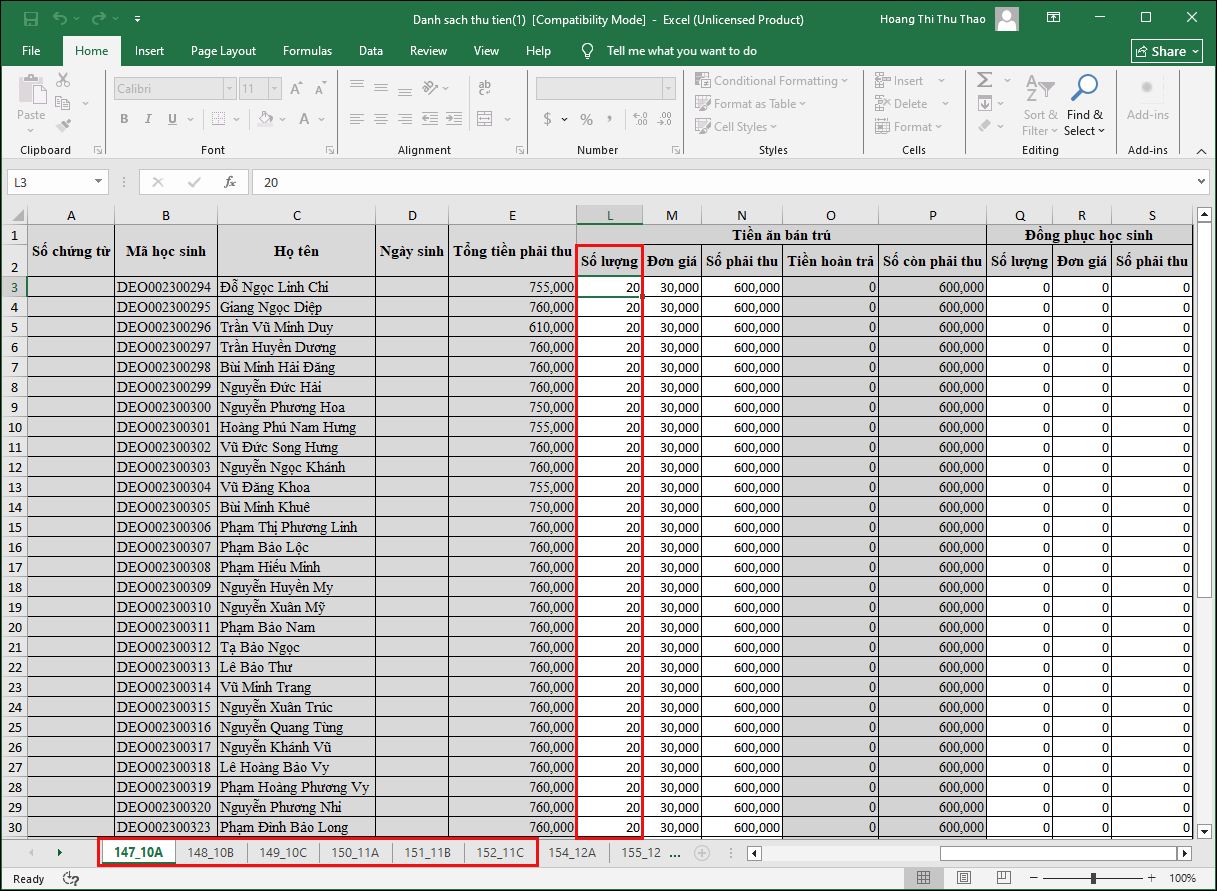Click the Save icon in title bar
Image resolution: width=1217 pixels, height=891 pixels.
[31, 19]
